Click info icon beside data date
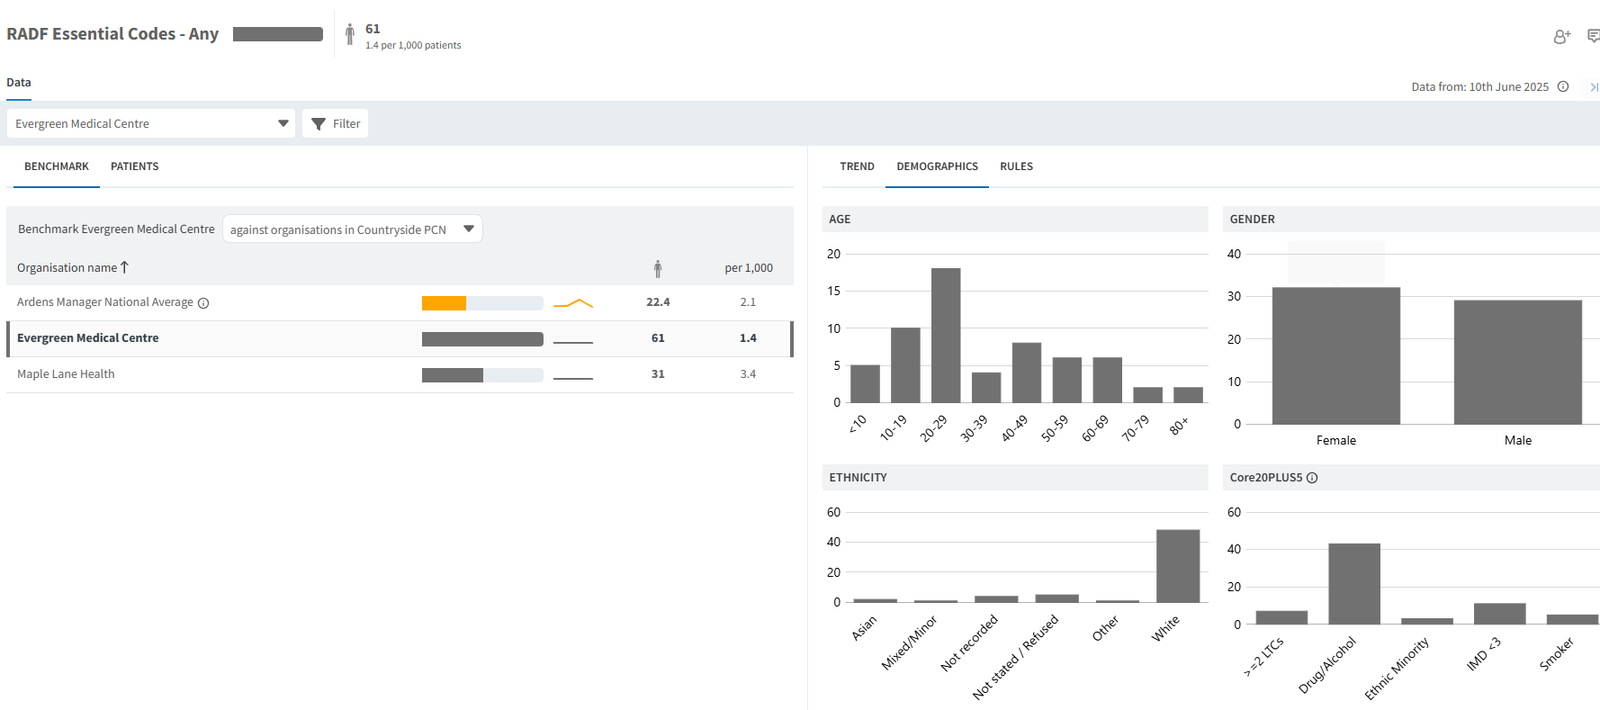 [x=1563, y=87]
